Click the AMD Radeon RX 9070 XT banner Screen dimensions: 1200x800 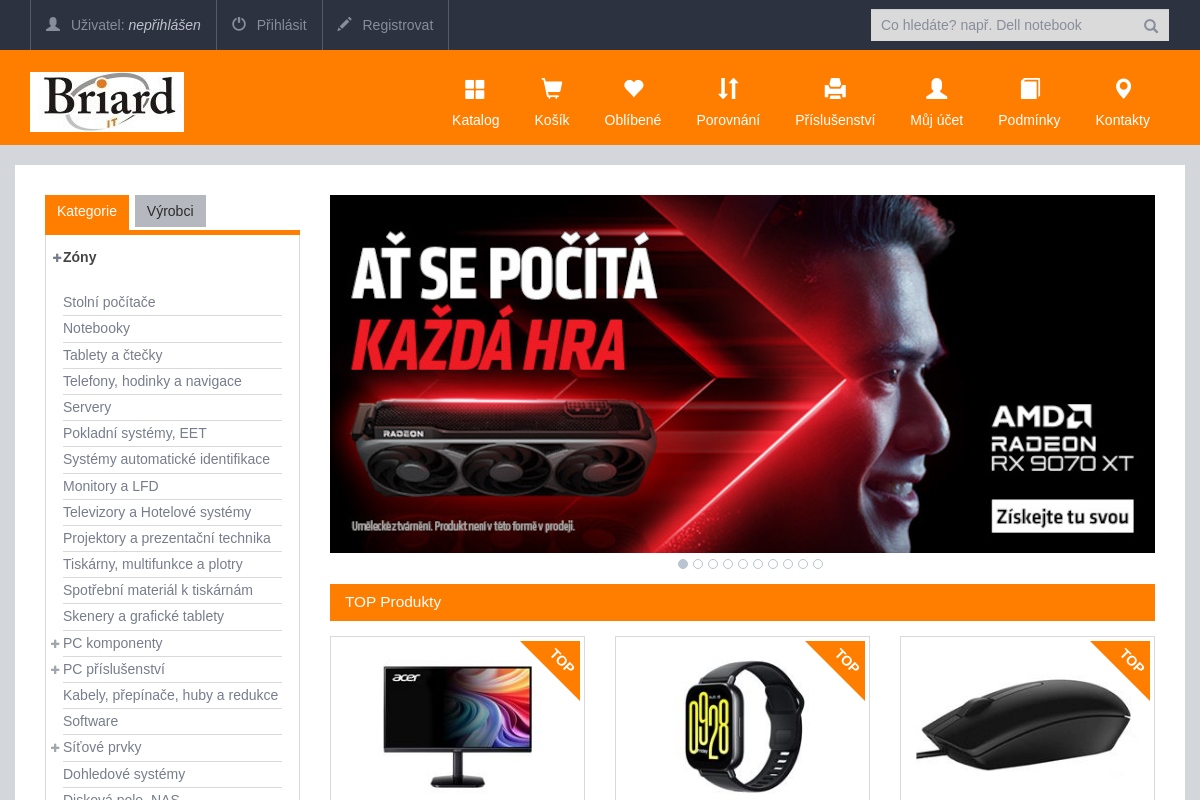pos(742,374)
